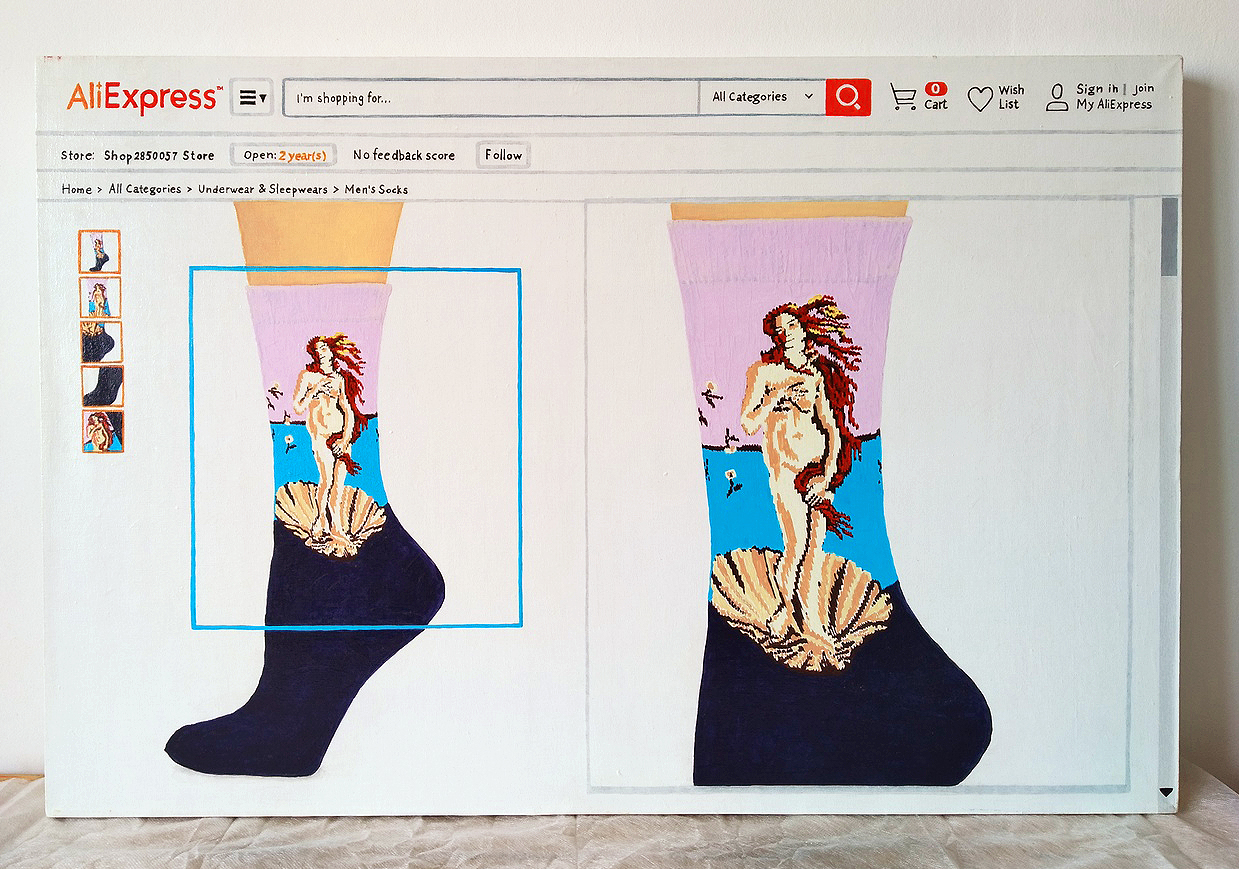
Task: Open the Shop2850057 Store link
Action: pos(159,155)
